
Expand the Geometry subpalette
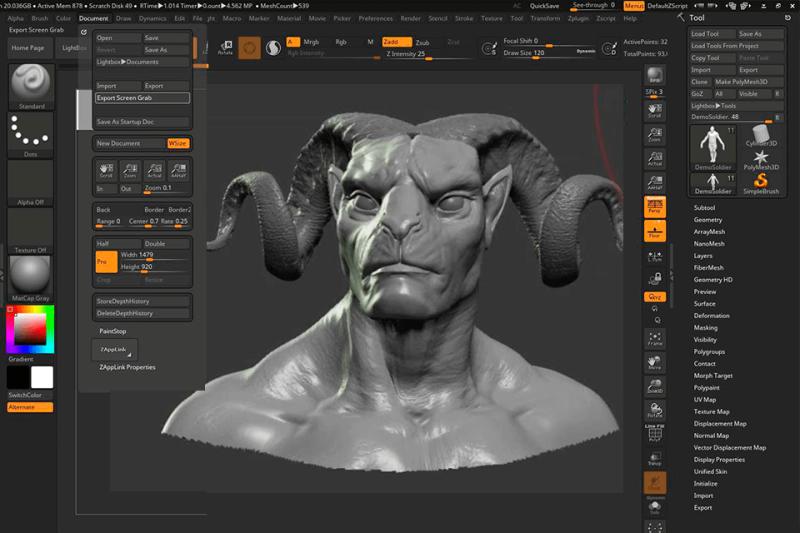coord(708,220)
